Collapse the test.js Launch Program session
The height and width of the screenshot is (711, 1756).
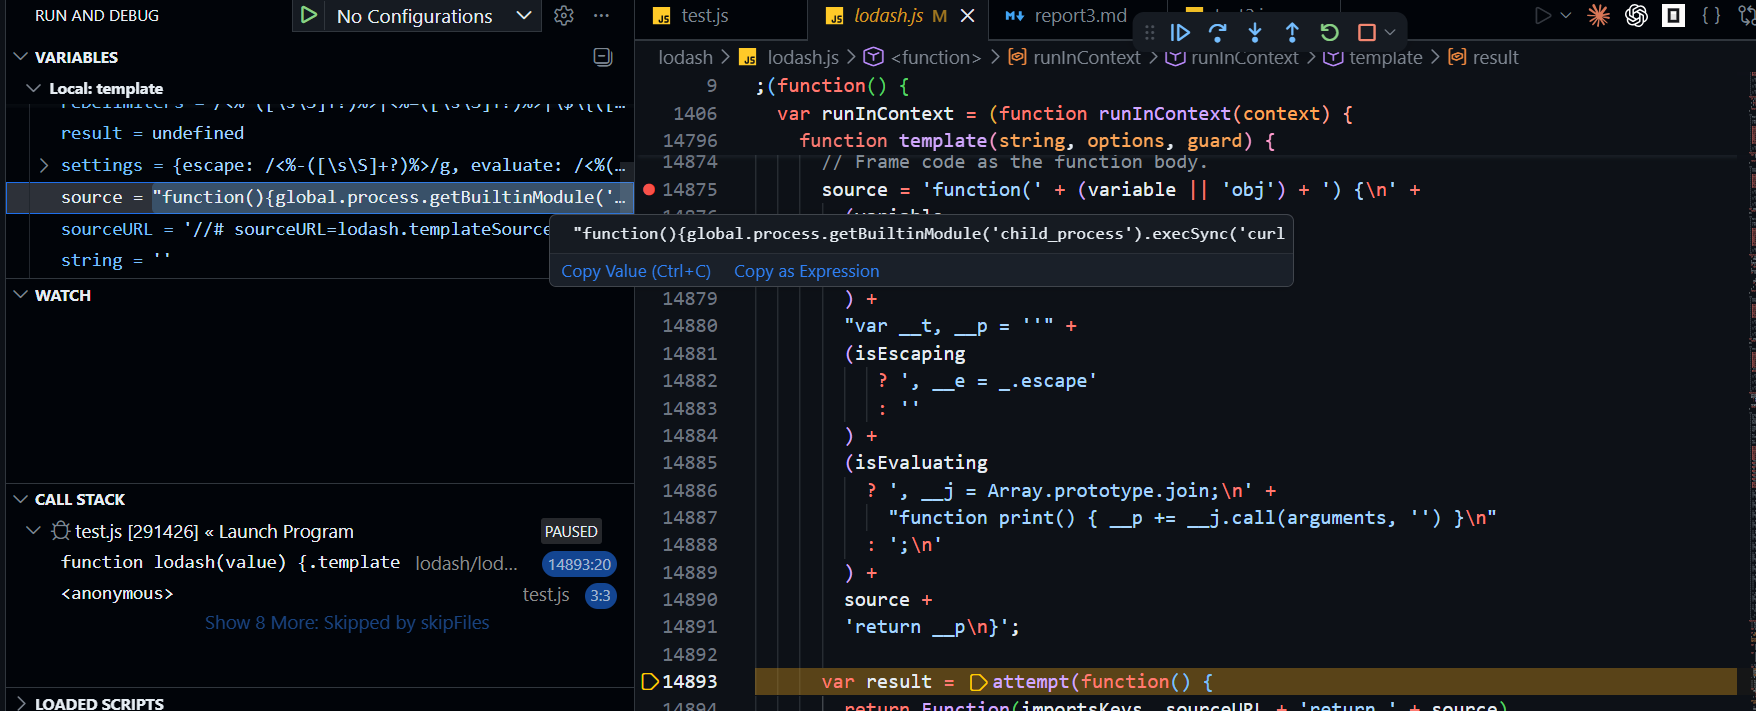[34, 531]
